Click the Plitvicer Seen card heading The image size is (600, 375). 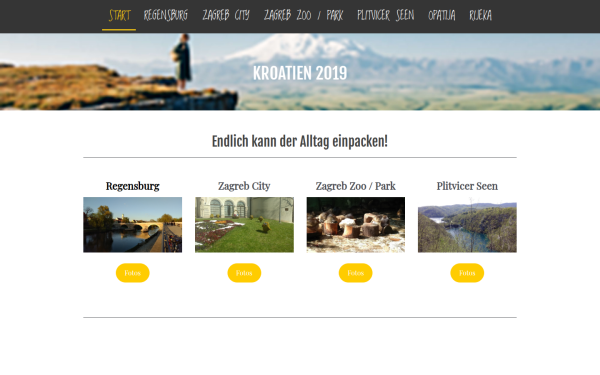point(467,186)
